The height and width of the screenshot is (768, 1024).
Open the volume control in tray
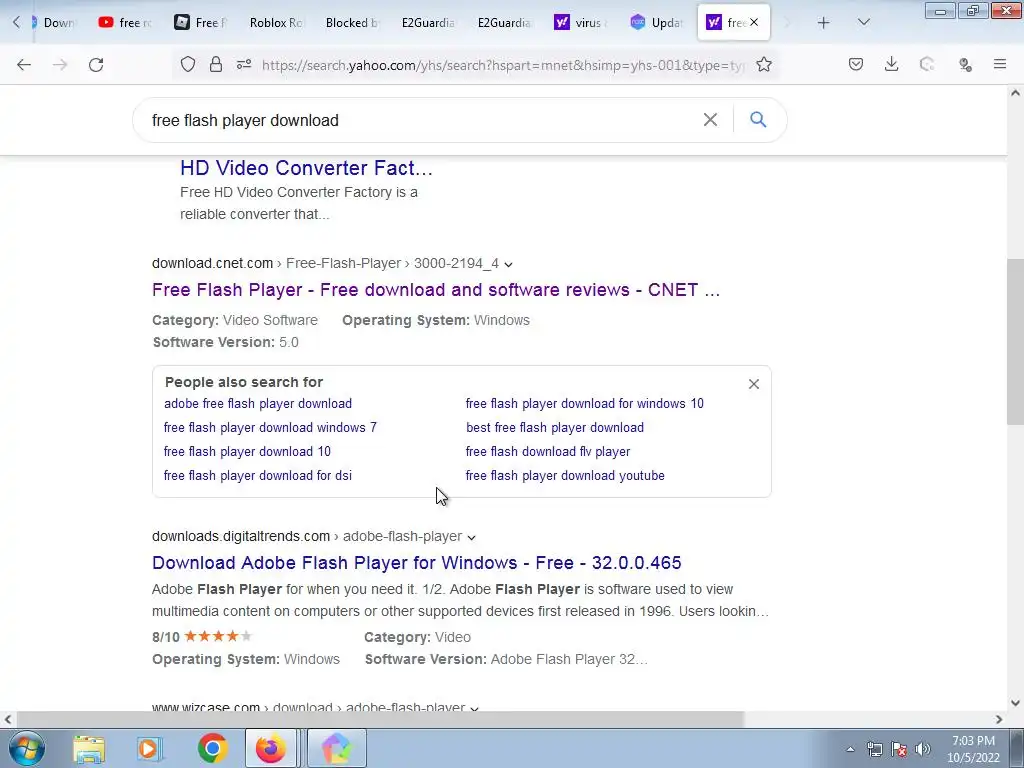point(922,749)
